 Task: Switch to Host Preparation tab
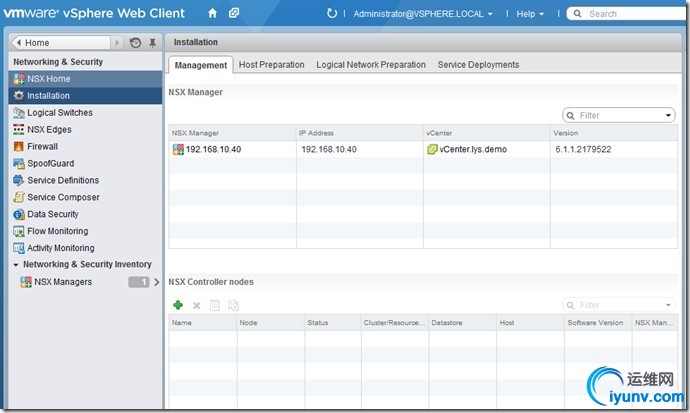271,65
